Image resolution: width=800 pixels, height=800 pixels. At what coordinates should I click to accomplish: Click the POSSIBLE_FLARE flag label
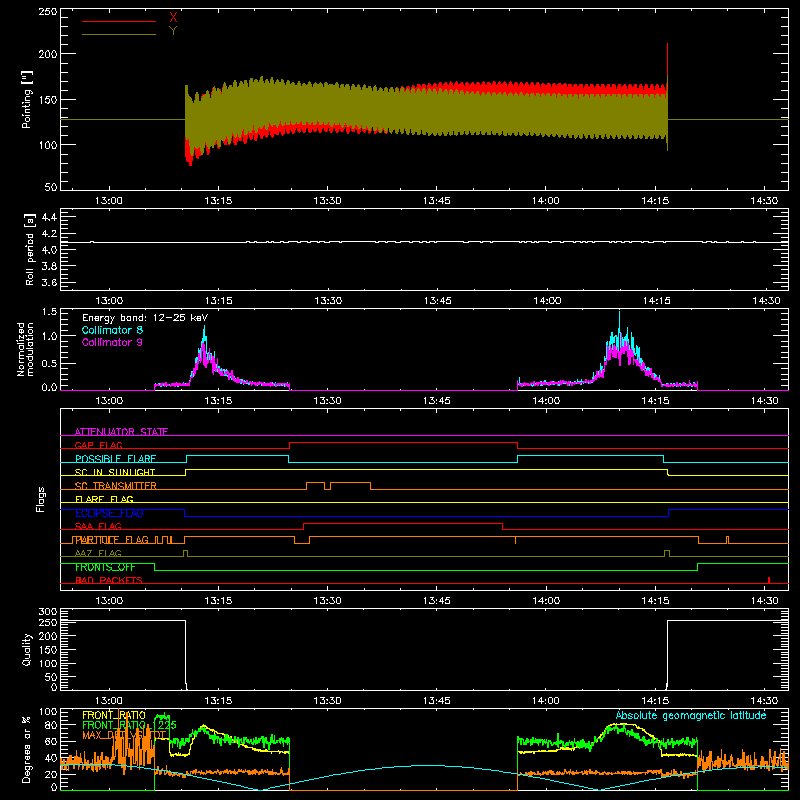tap(116, 459)
